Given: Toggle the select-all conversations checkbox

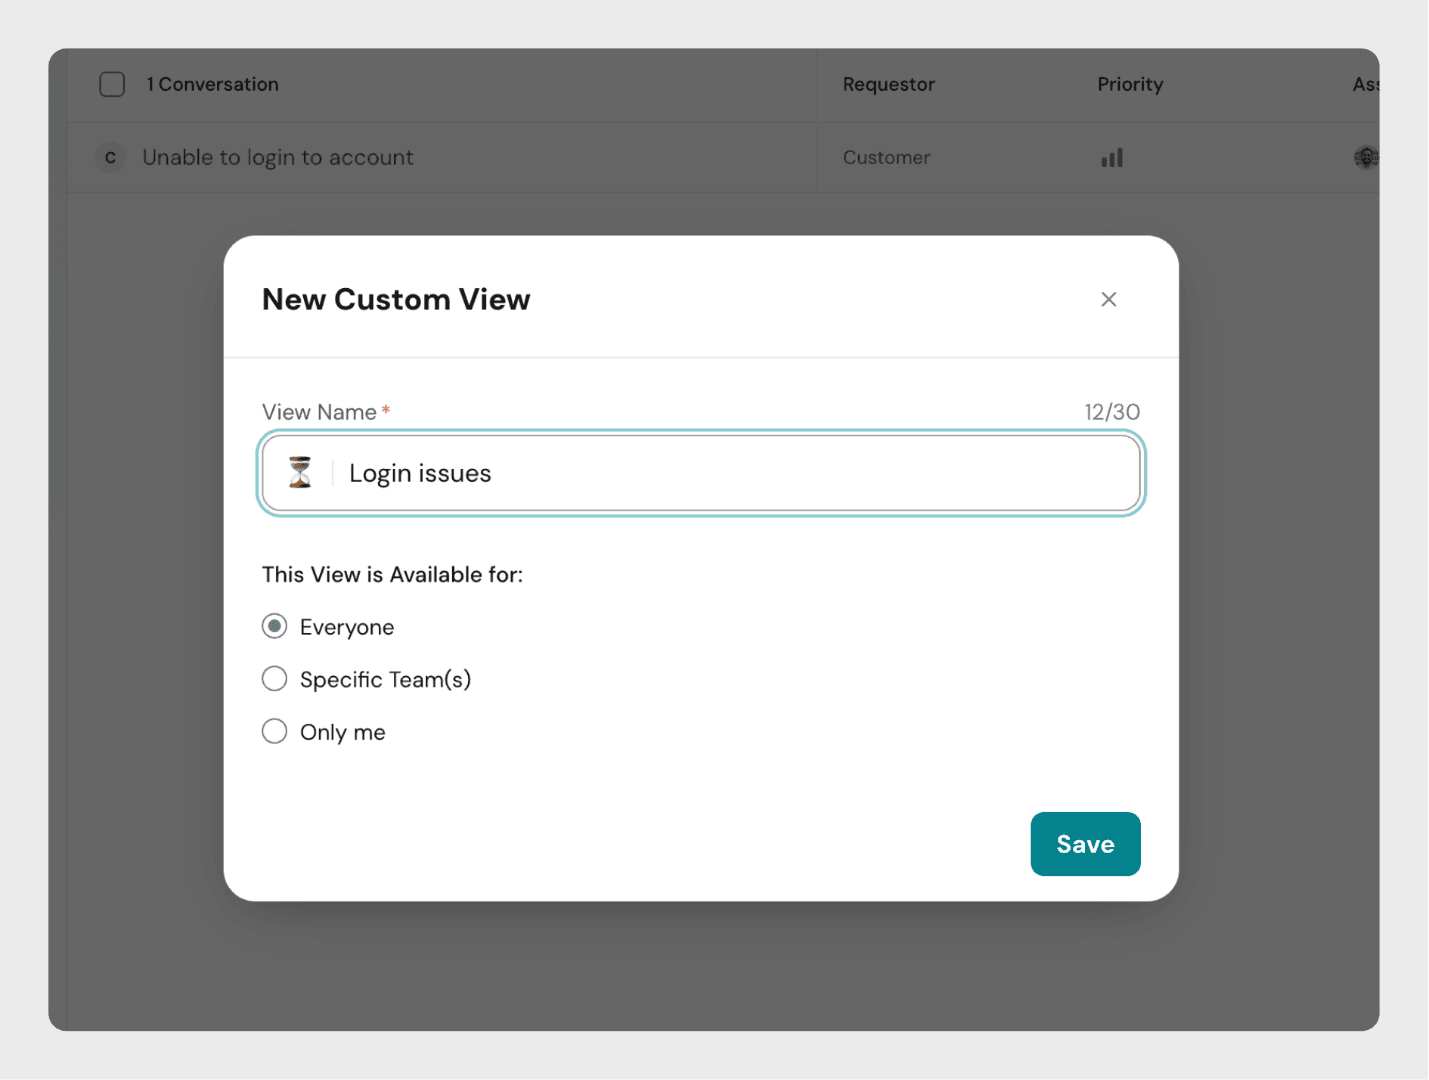Looking at the screenshot, I should [x=112, y=84].
